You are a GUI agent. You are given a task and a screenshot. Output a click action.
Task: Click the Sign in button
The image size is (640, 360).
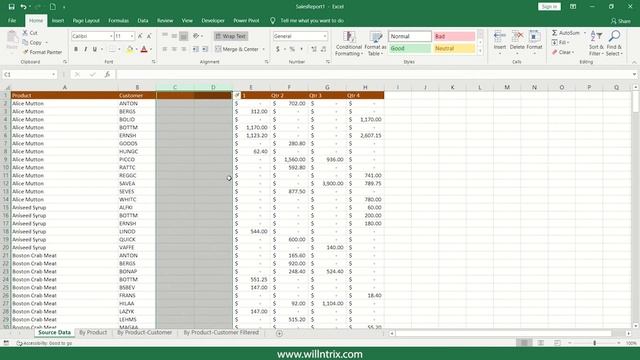point(549,7)
